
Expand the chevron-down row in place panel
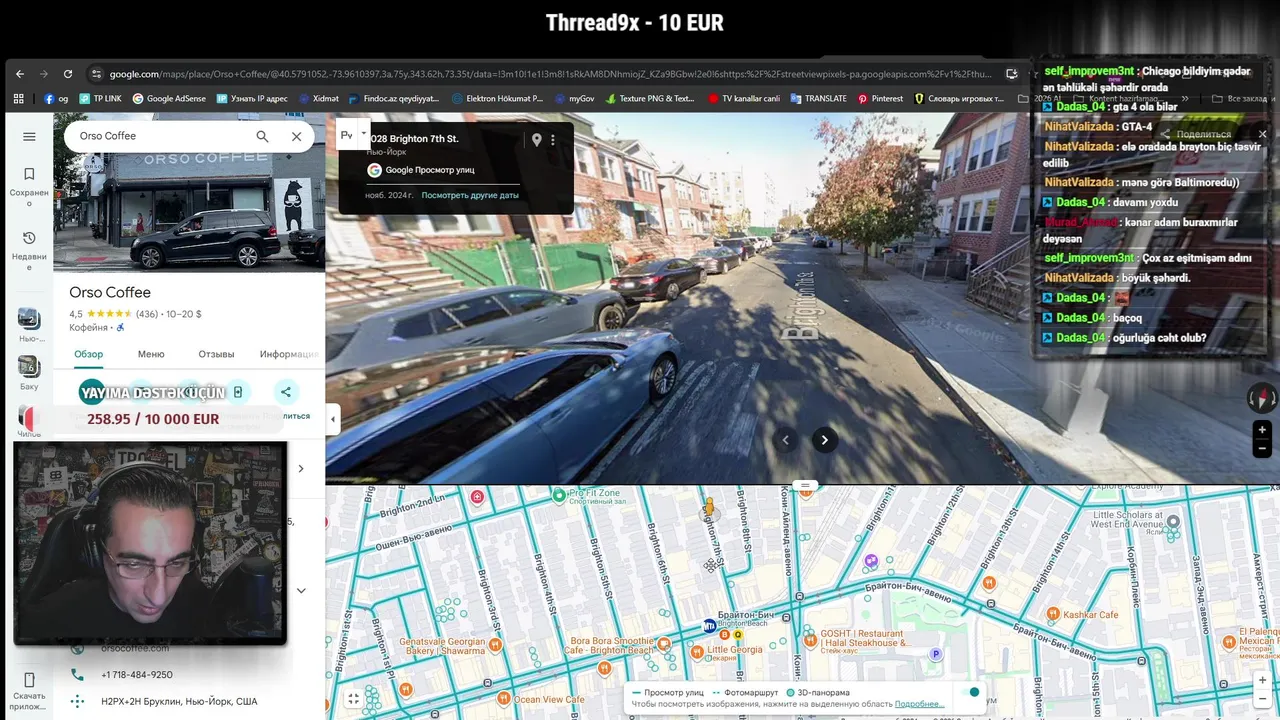coord(301,590)
